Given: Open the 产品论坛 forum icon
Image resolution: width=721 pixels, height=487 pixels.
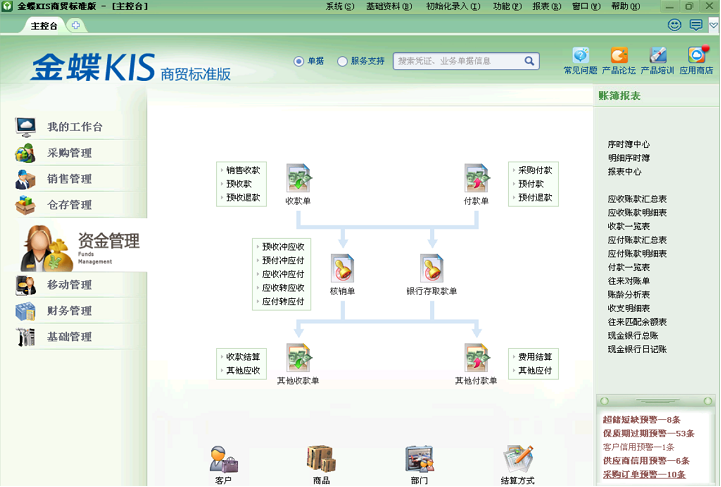Looking at the screenshot, I should point(619,55).
